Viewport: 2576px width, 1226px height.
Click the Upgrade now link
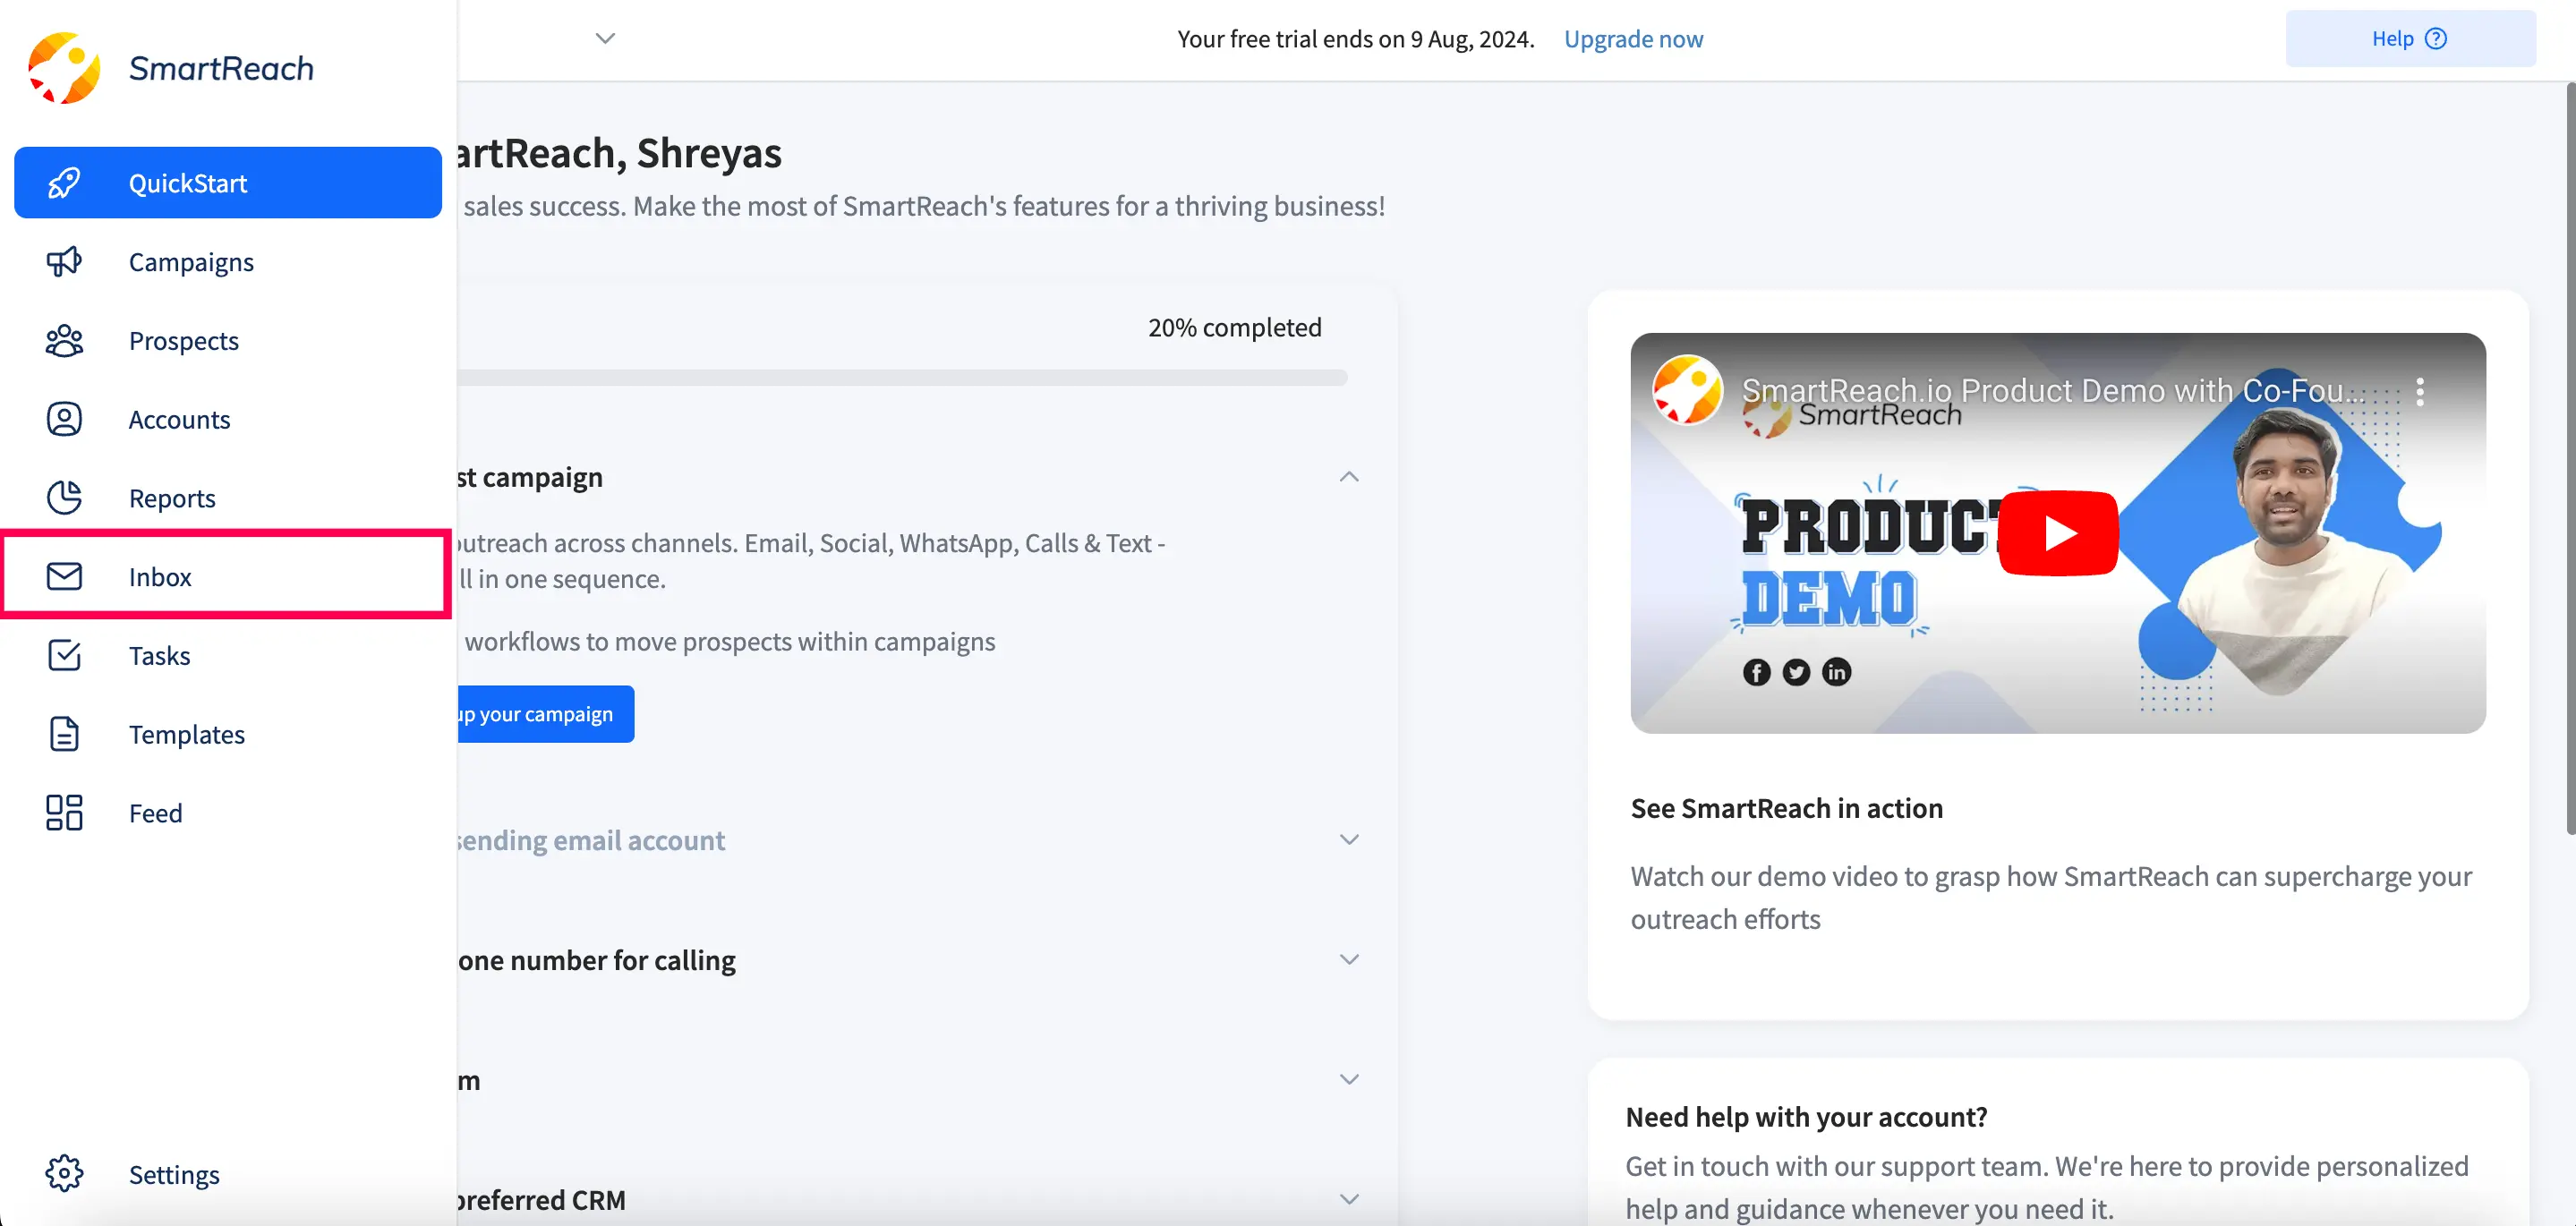[x=1633, y=39]
